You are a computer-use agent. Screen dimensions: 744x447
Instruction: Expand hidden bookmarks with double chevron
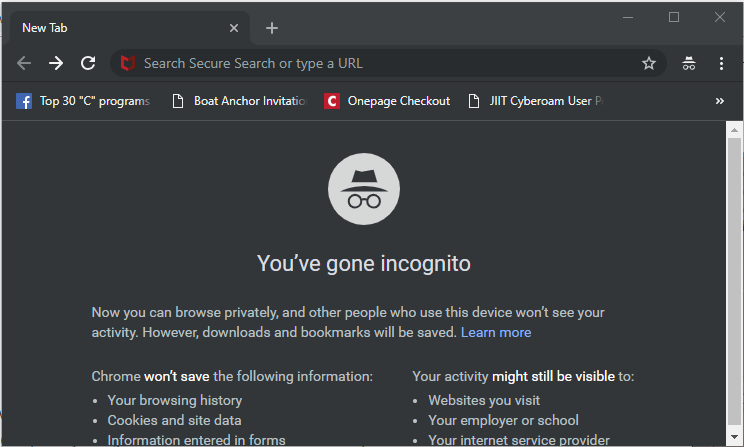(720, 101)
